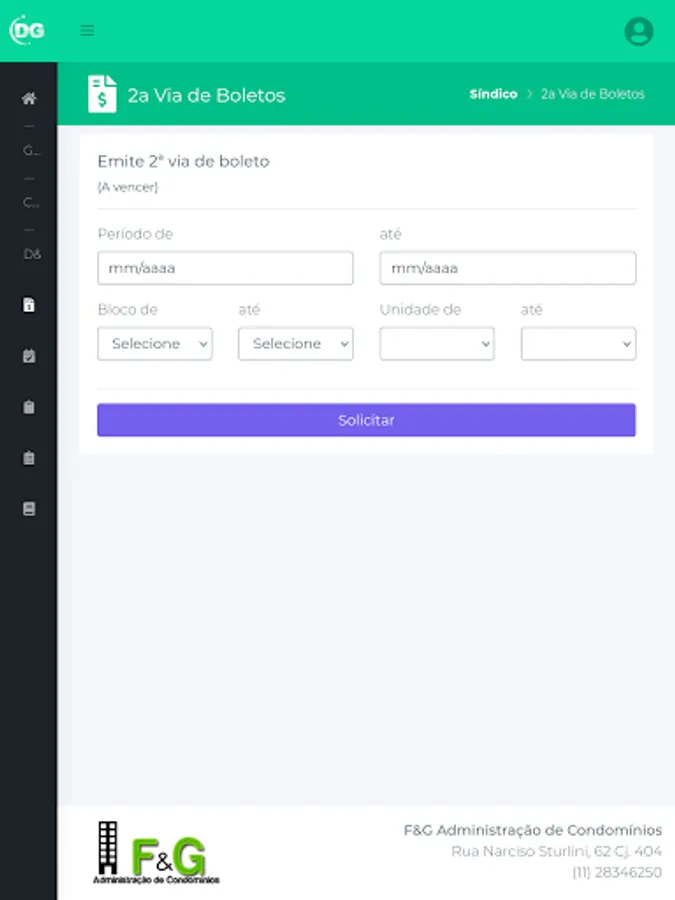This screenshot has width=675, height=900.
Task: Click the Período 'até' date field
Action: click(x=508, y=268)
